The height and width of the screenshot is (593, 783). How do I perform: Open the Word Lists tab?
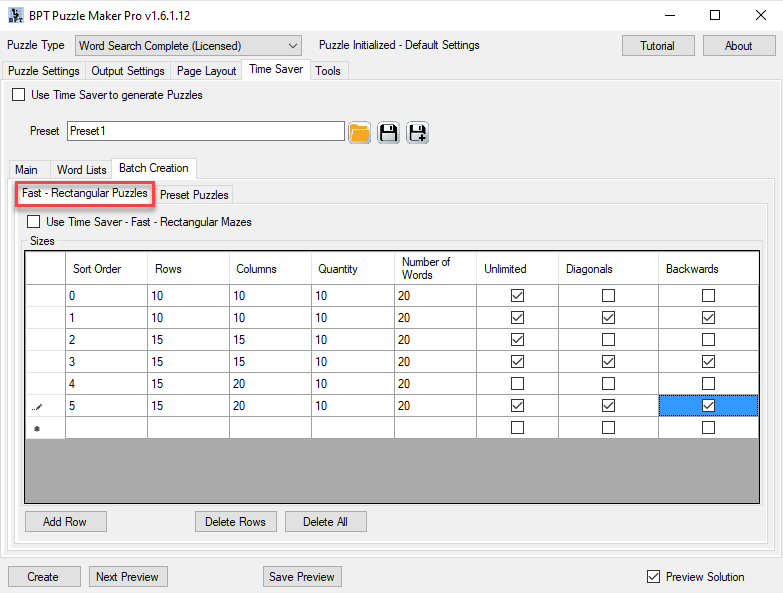(x=82, y=170)
